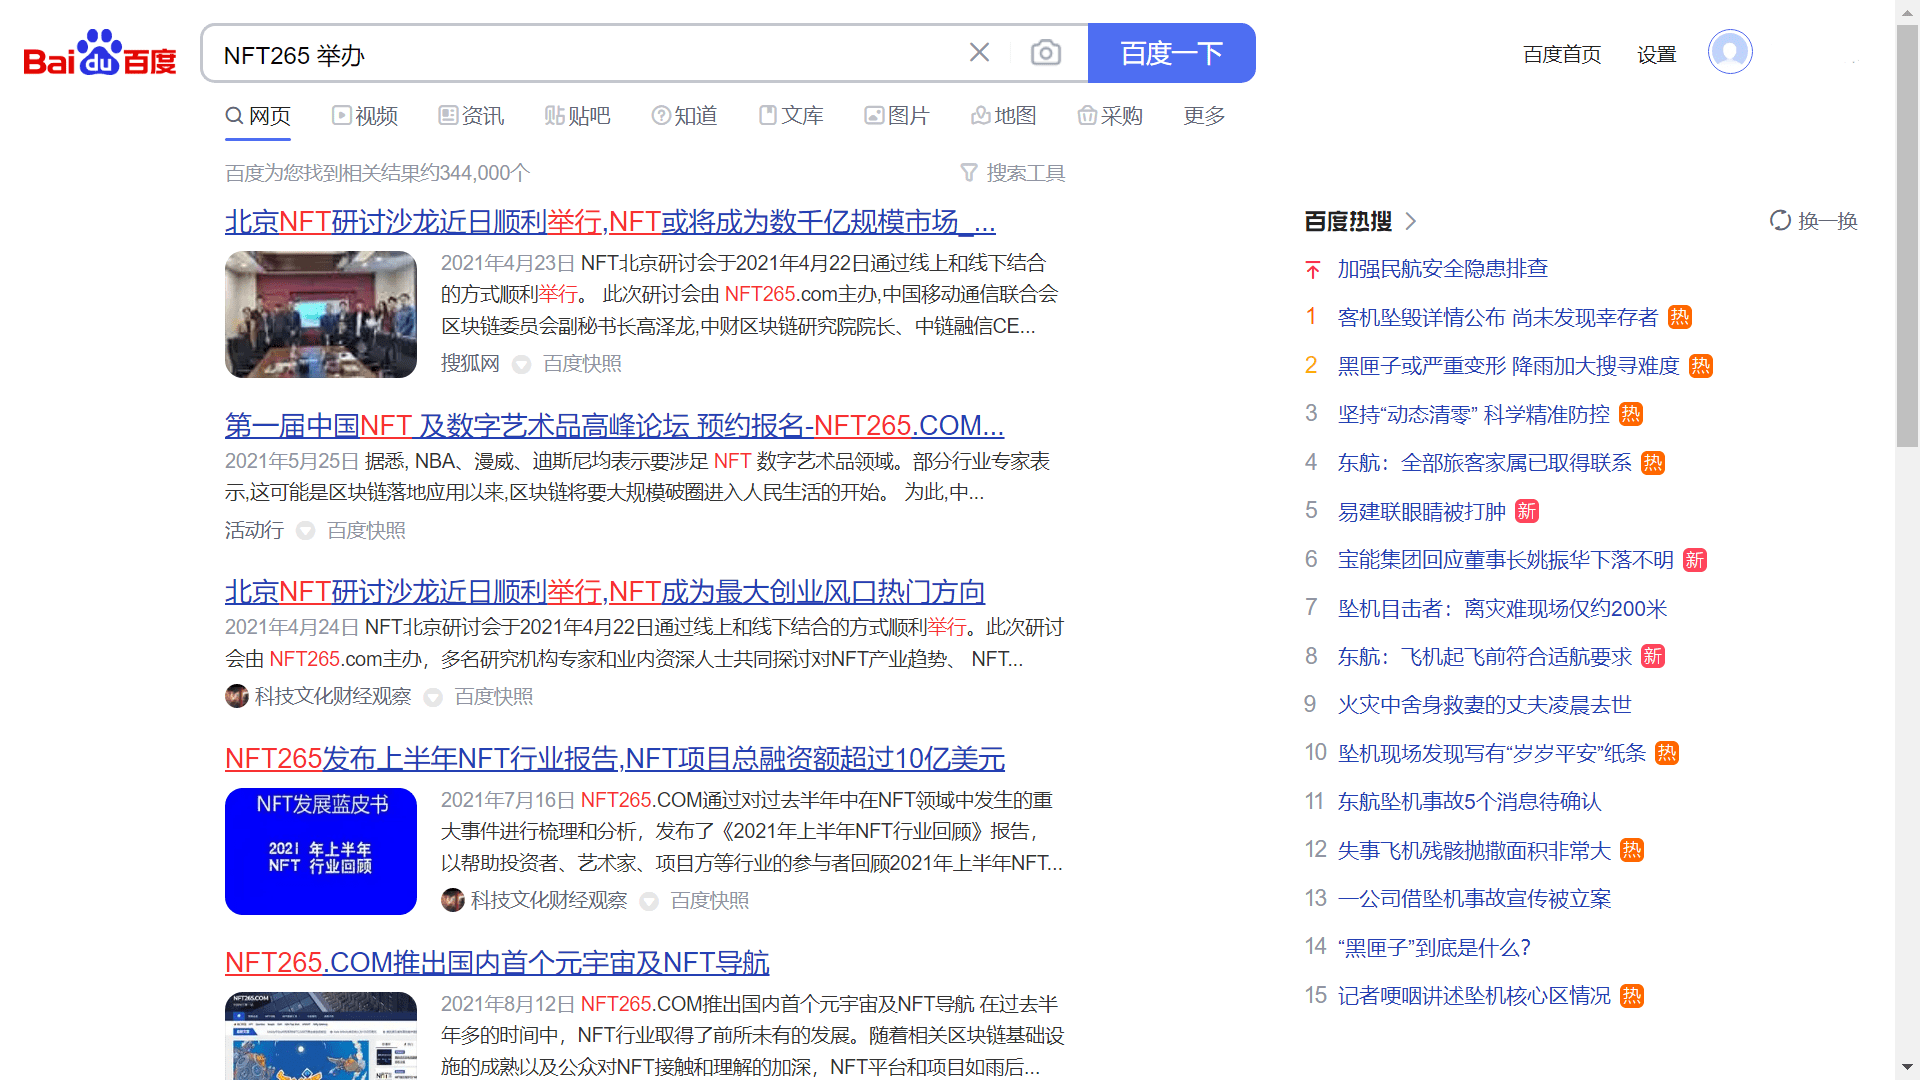Click the shield icon beside 活动行
The width and height of the screenshot is (1920, 1080).
pos(305,531)
